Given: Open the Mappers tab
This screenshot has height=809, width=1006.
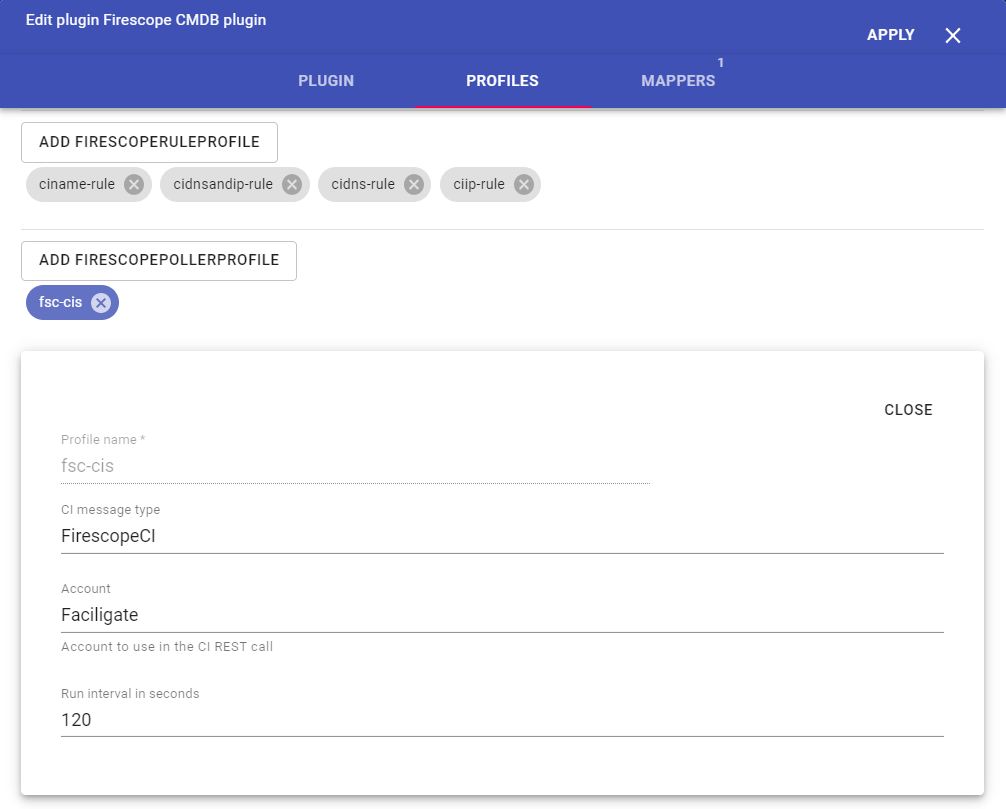Looking at the screenshot, I should [678, 81].
